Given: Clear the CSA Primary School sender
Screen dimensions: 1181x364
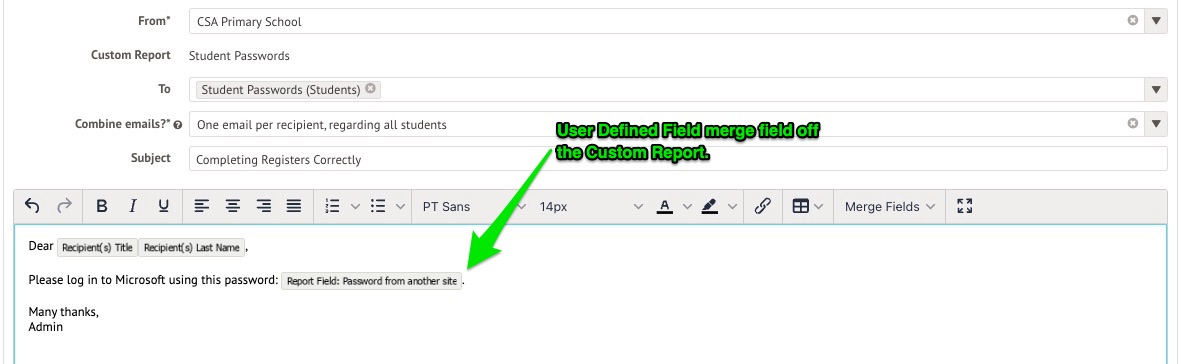Looking at the screenshot, I should click(1132, 21).
